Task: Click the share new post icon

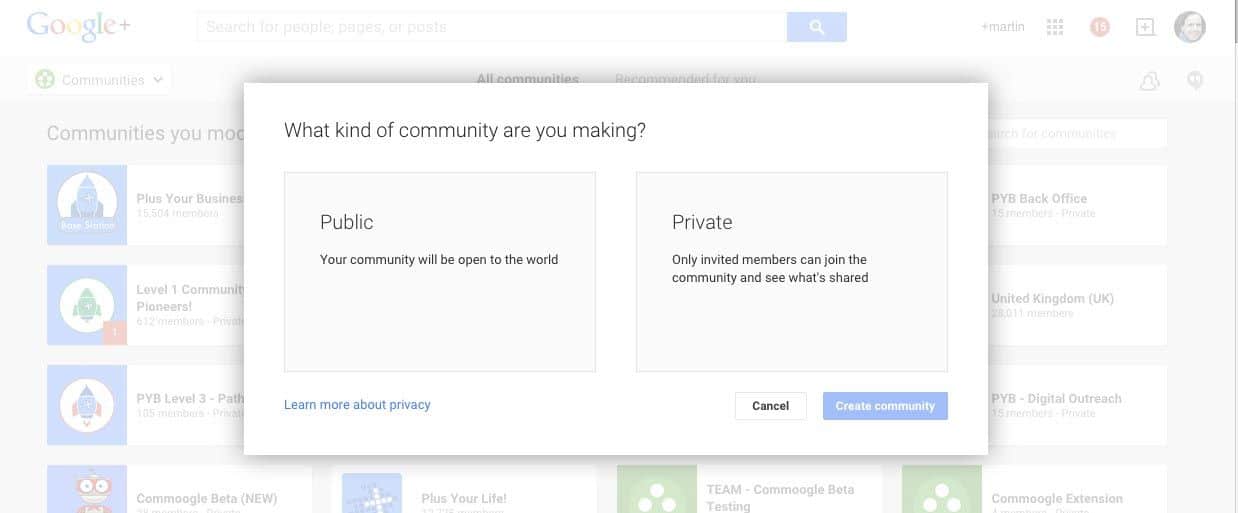Action: 1145,27
